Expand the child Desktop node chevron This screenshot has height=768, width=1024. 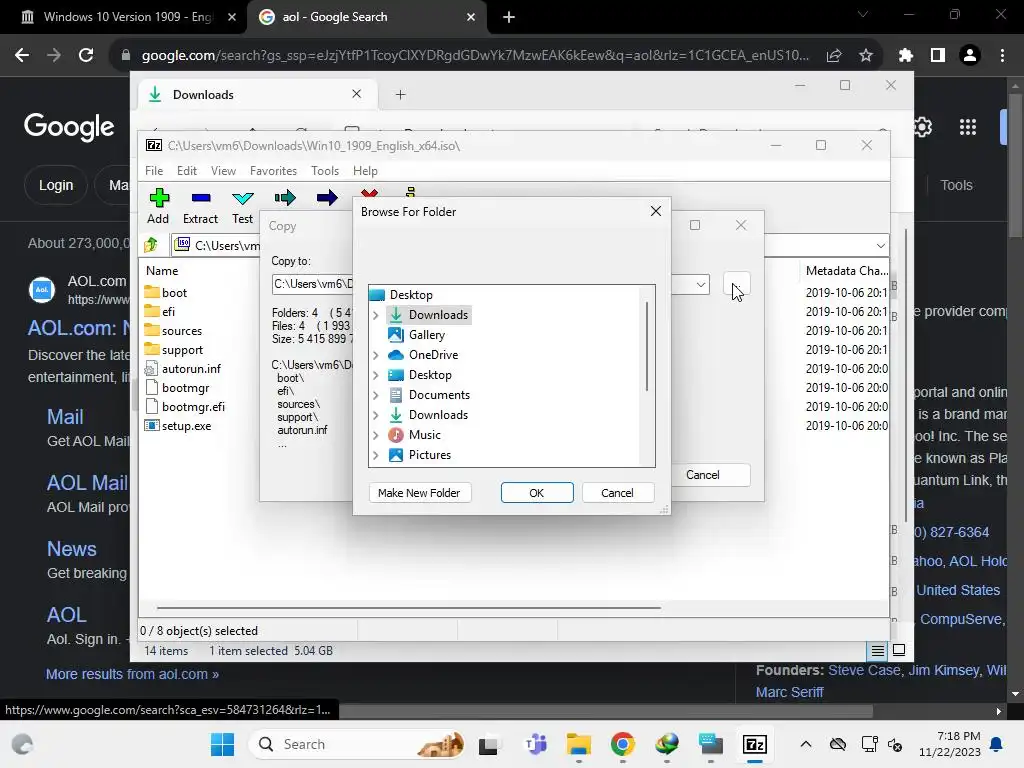(376, 375)
